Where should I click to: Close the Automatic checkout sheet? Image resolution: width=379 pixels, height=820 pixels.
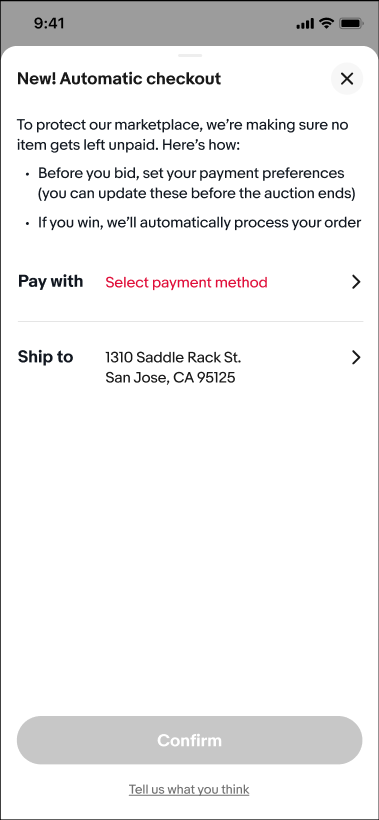tap(347, 79)
